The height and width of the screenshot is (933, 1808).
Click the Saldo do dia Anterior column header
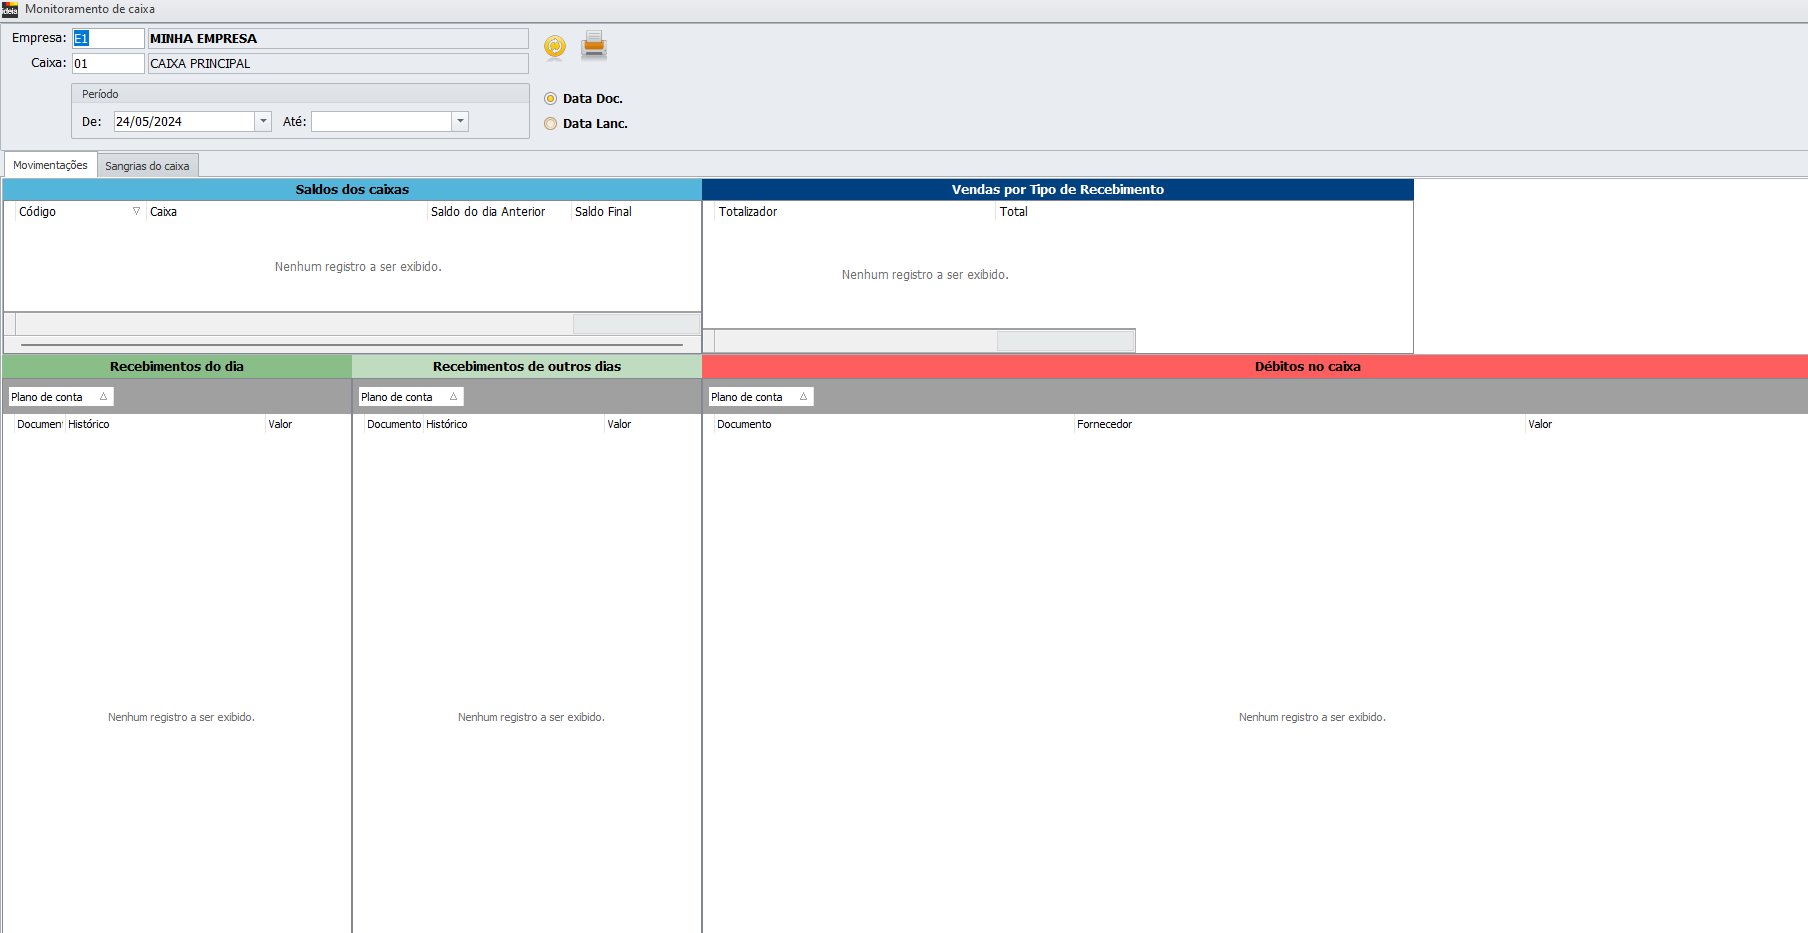tap(488, 212)
